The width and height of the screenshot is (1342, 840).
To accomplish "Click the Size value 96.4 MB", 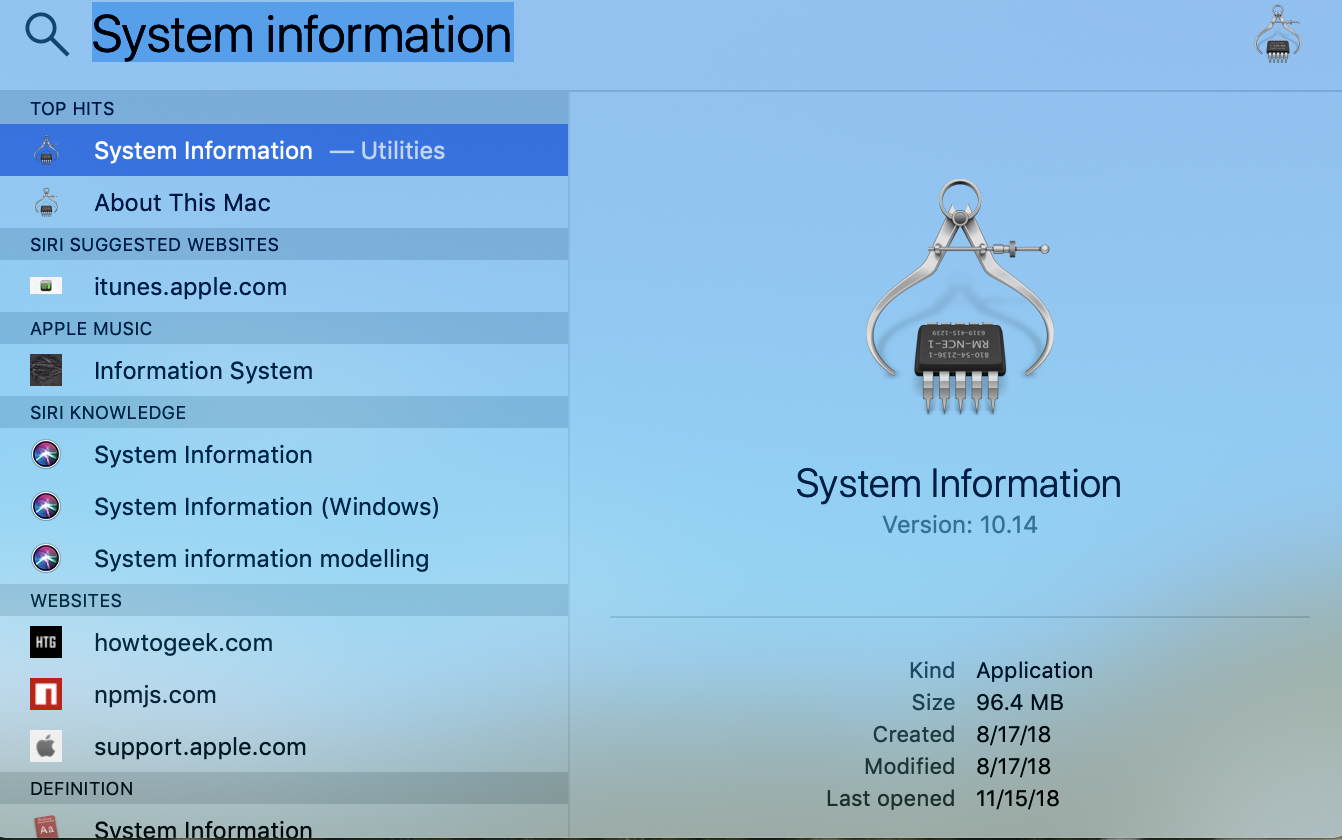I will pyautogui.click(x=1020, y=702).
